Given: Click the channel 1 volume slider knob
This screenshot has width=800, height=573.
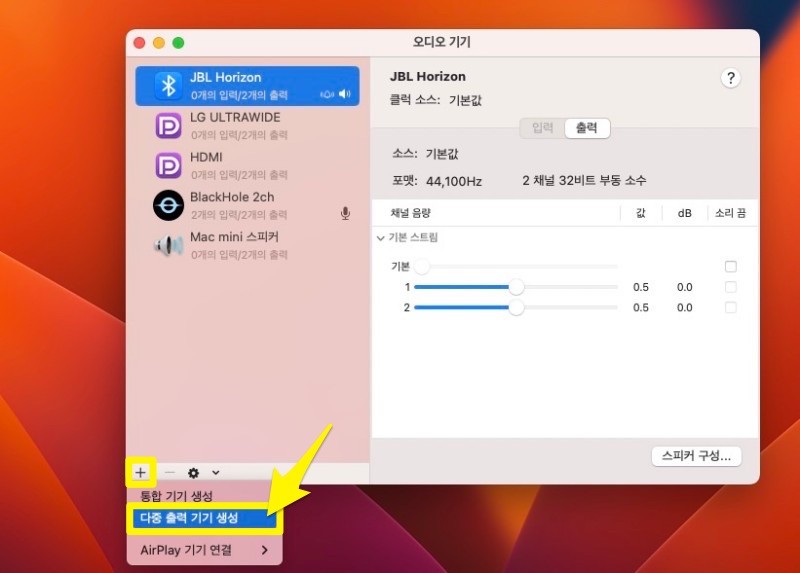Looking at the screenshot, I should click(x=516, y=287).
